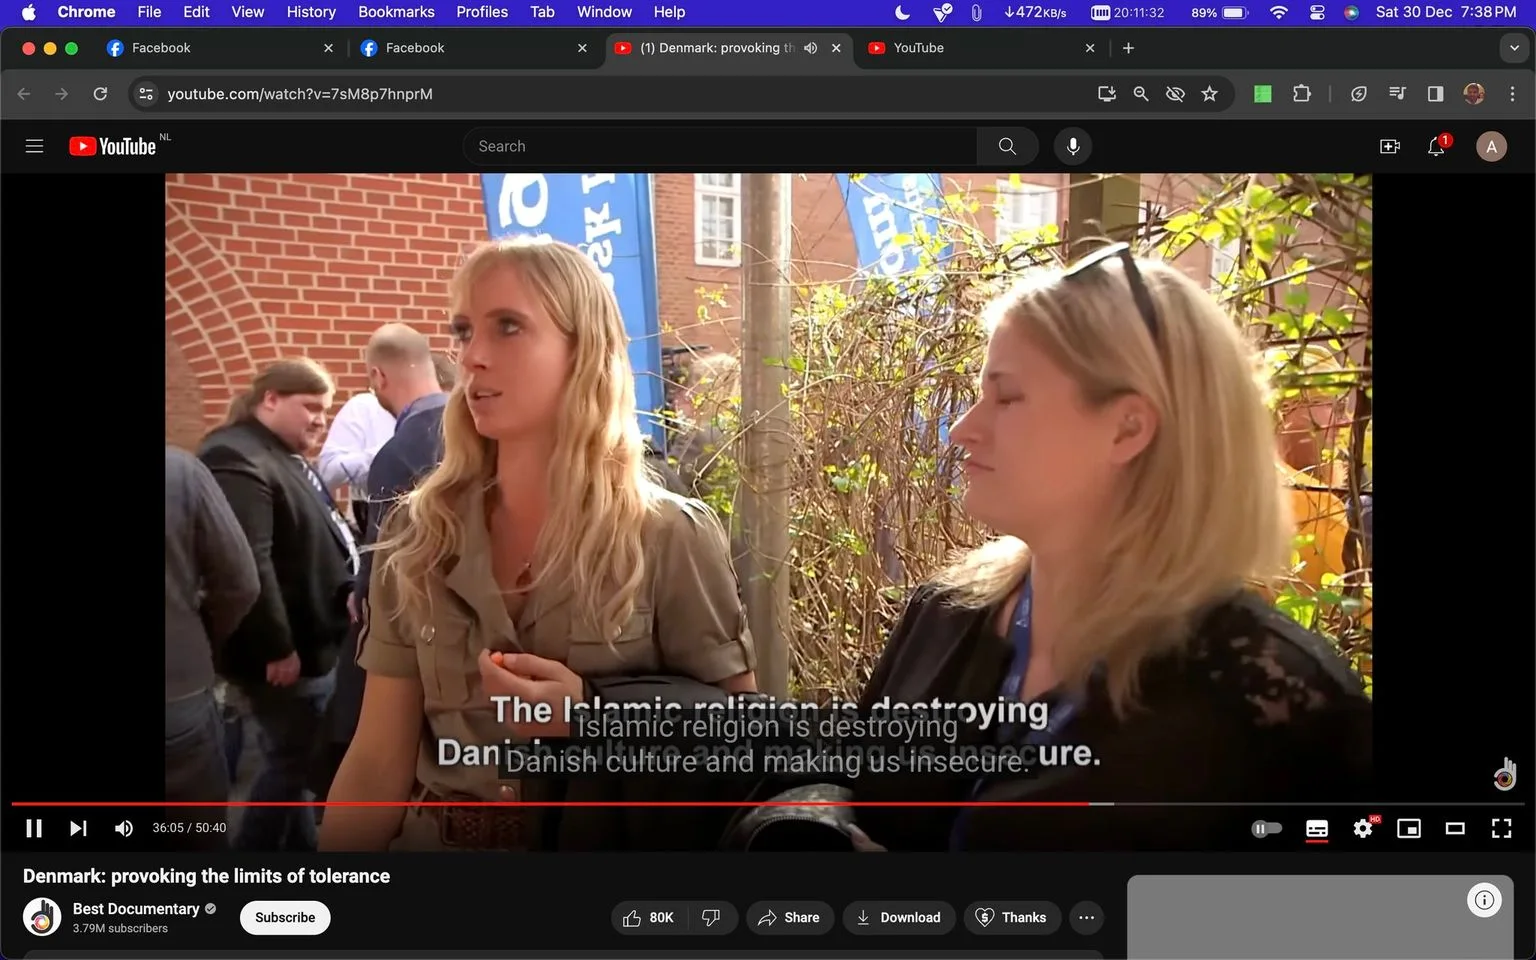Open Chrome tab search dropdown arrow
1536x960 pixels.
coord(1514,48)
